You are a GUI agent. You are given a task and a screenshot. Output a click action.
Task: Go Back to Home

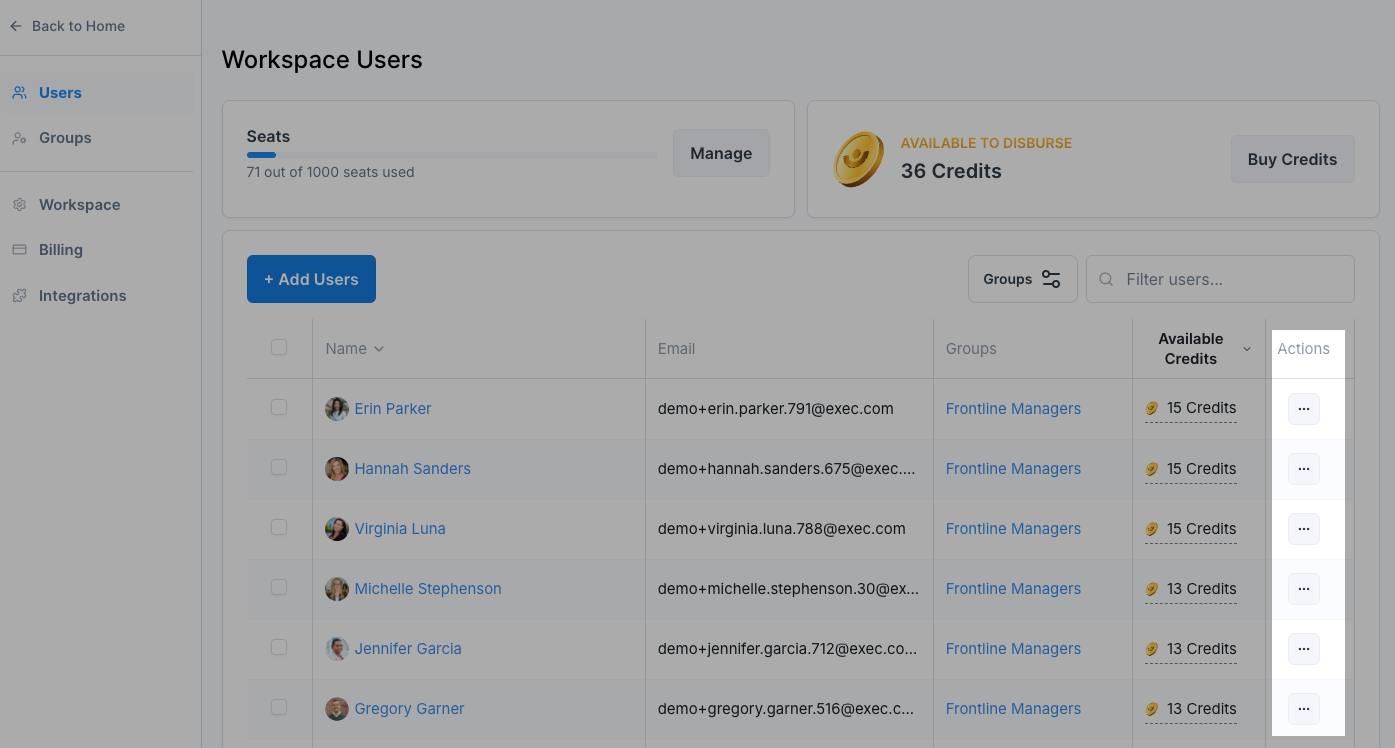[x=68, y=26]
